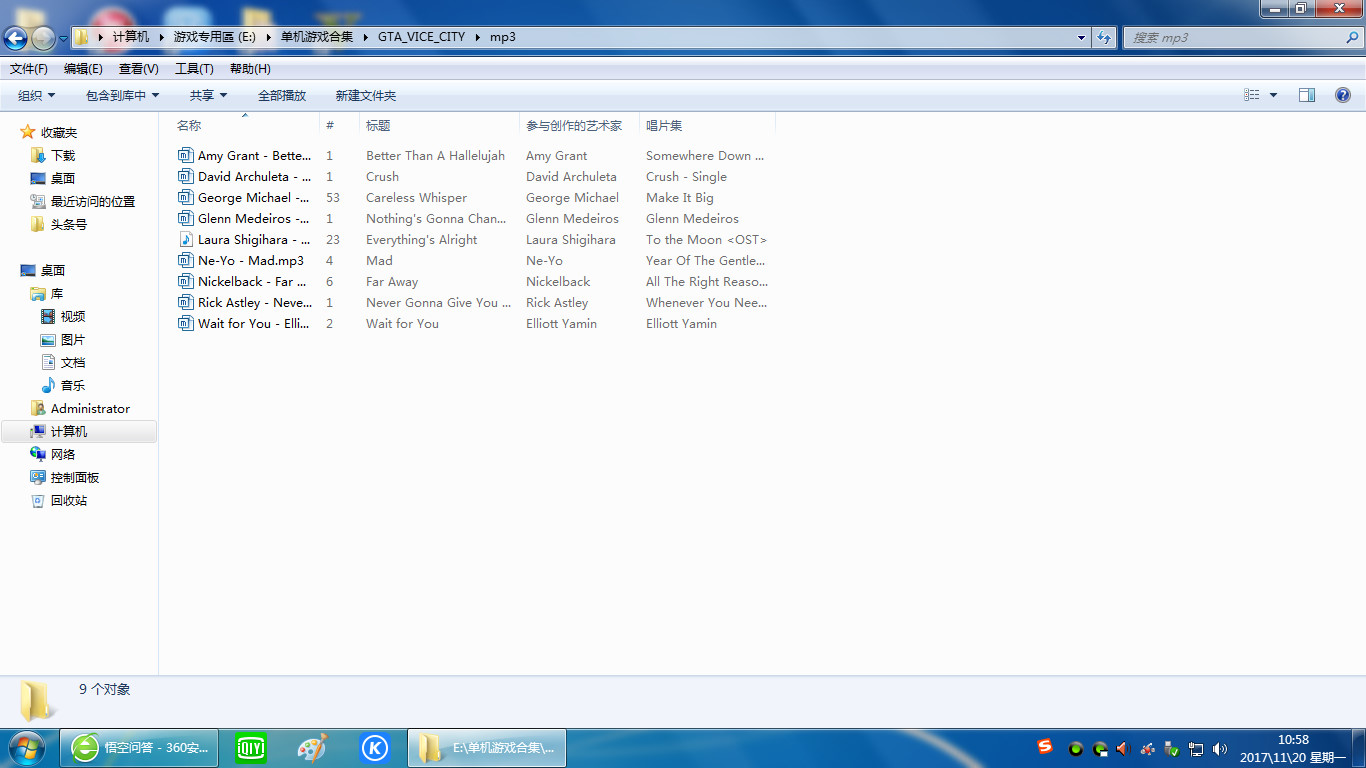
Task: Click the search magnifier icon
Action: point(1353,37)
